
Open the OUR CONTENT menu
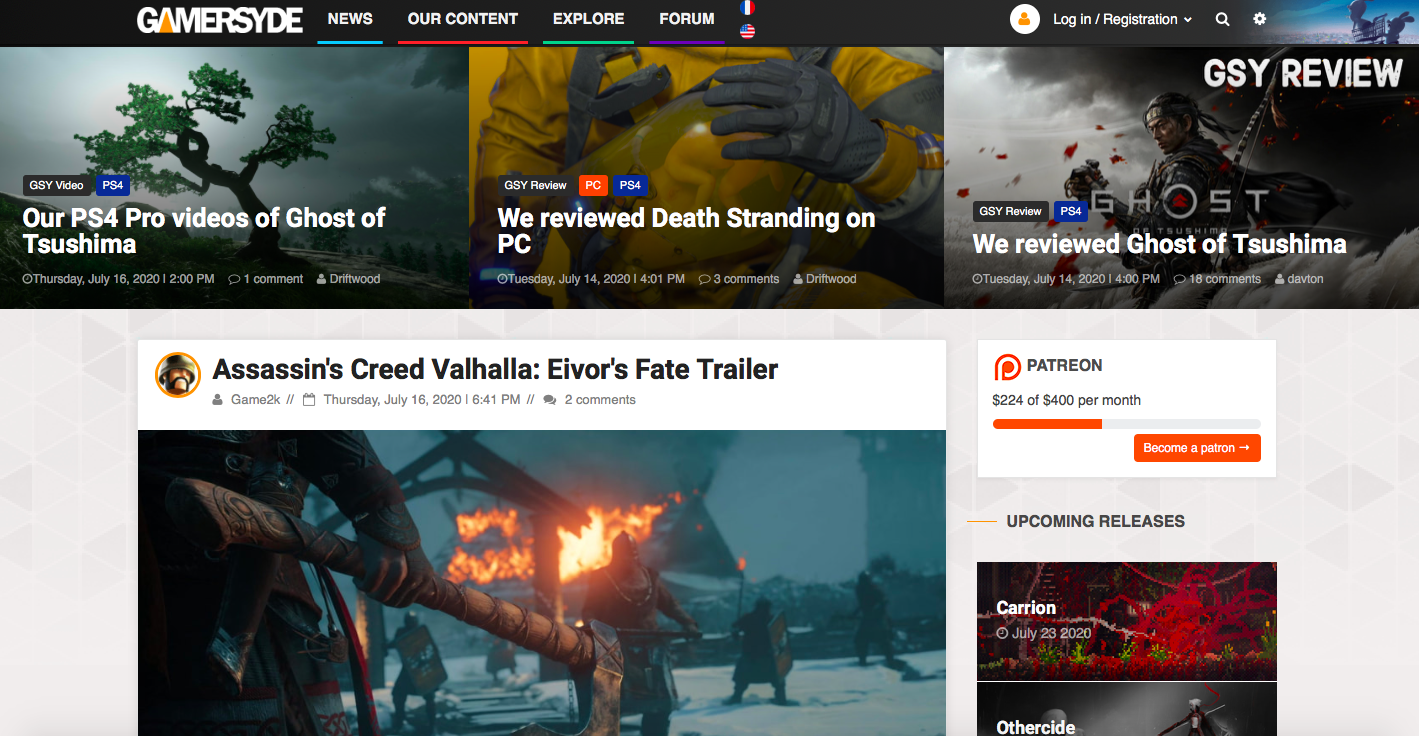click(463, 19)
